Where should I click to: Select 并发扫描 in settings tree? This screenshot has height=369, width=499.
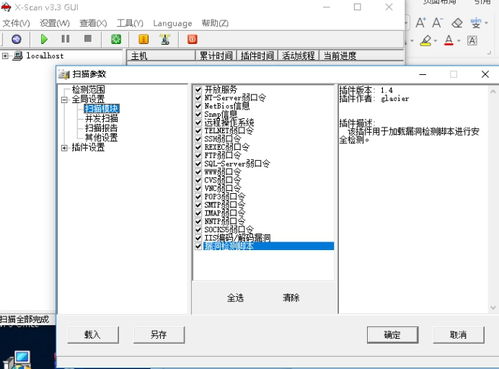101,118
